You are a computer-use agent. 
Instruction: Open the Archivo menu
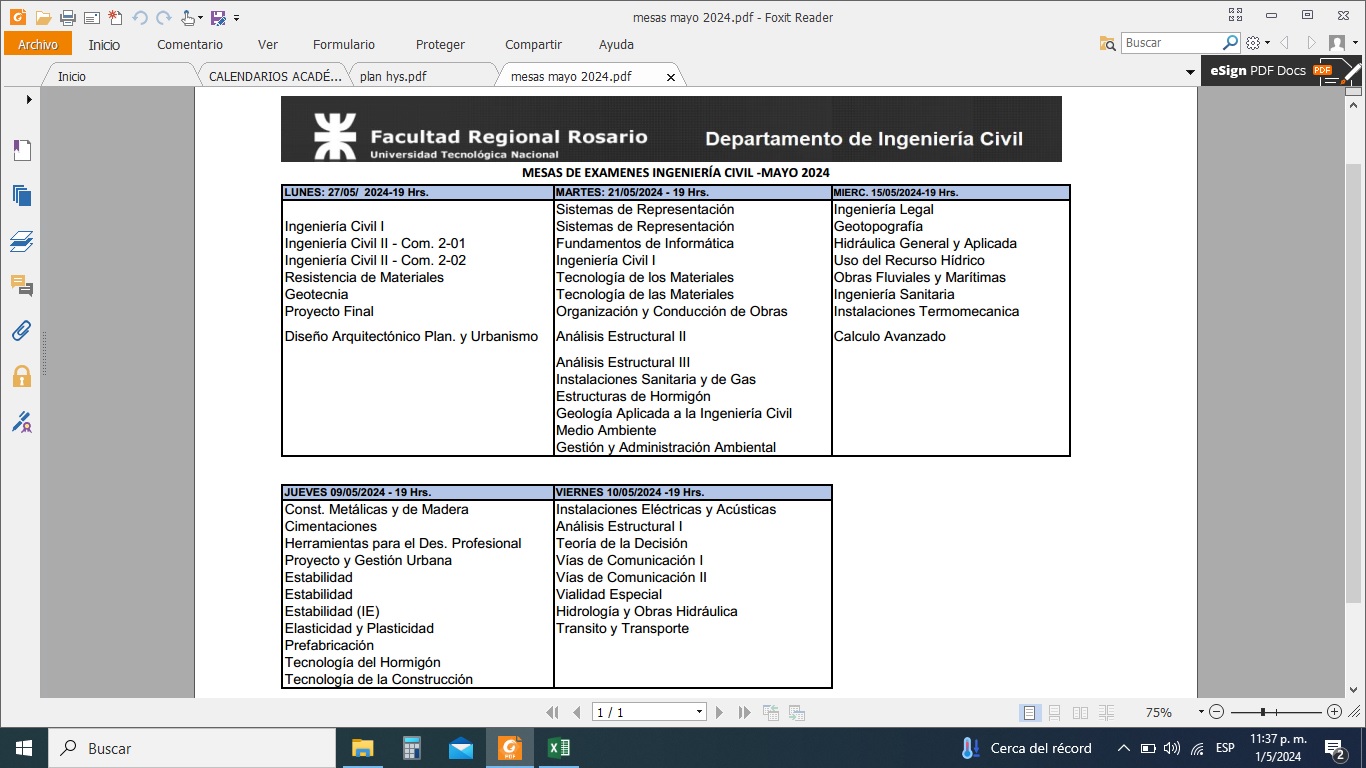[x=38, y=44]
